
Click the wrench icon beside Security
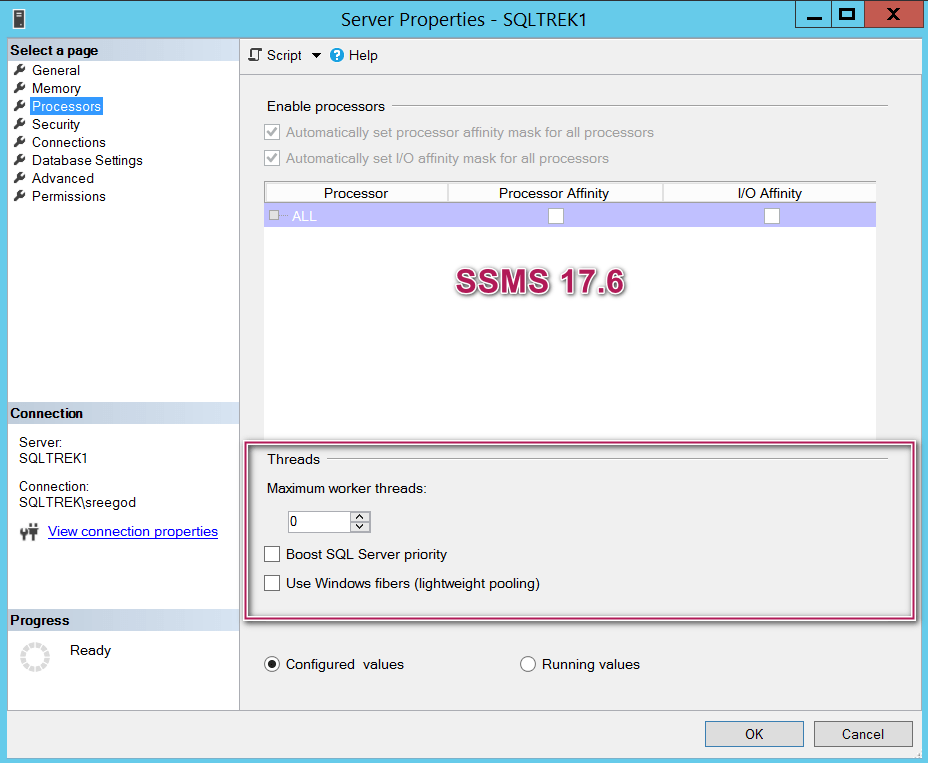point(19,124)
